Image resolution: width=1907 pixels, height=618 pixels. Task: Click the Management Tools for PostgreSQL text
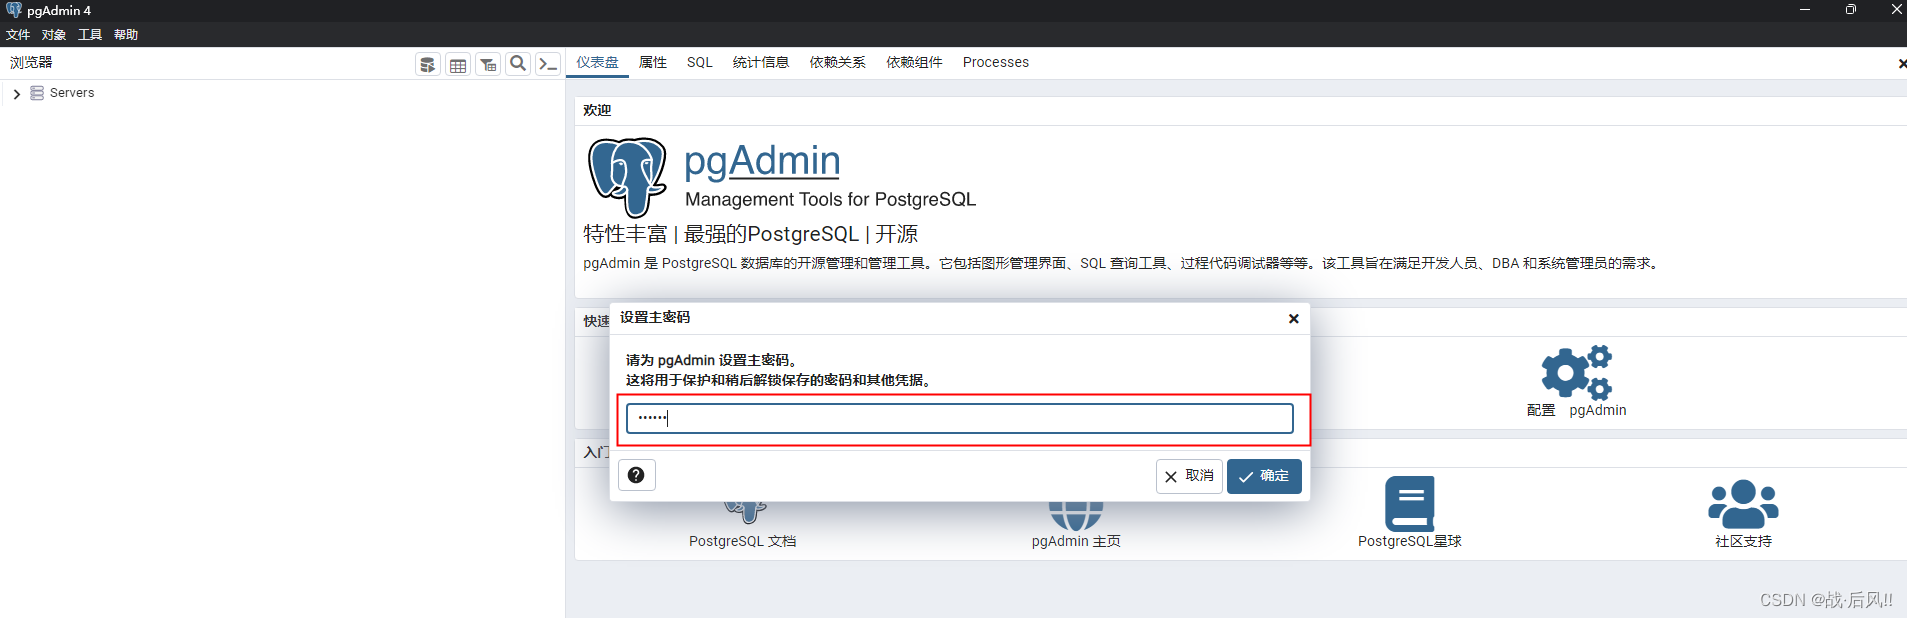(830, 199)
